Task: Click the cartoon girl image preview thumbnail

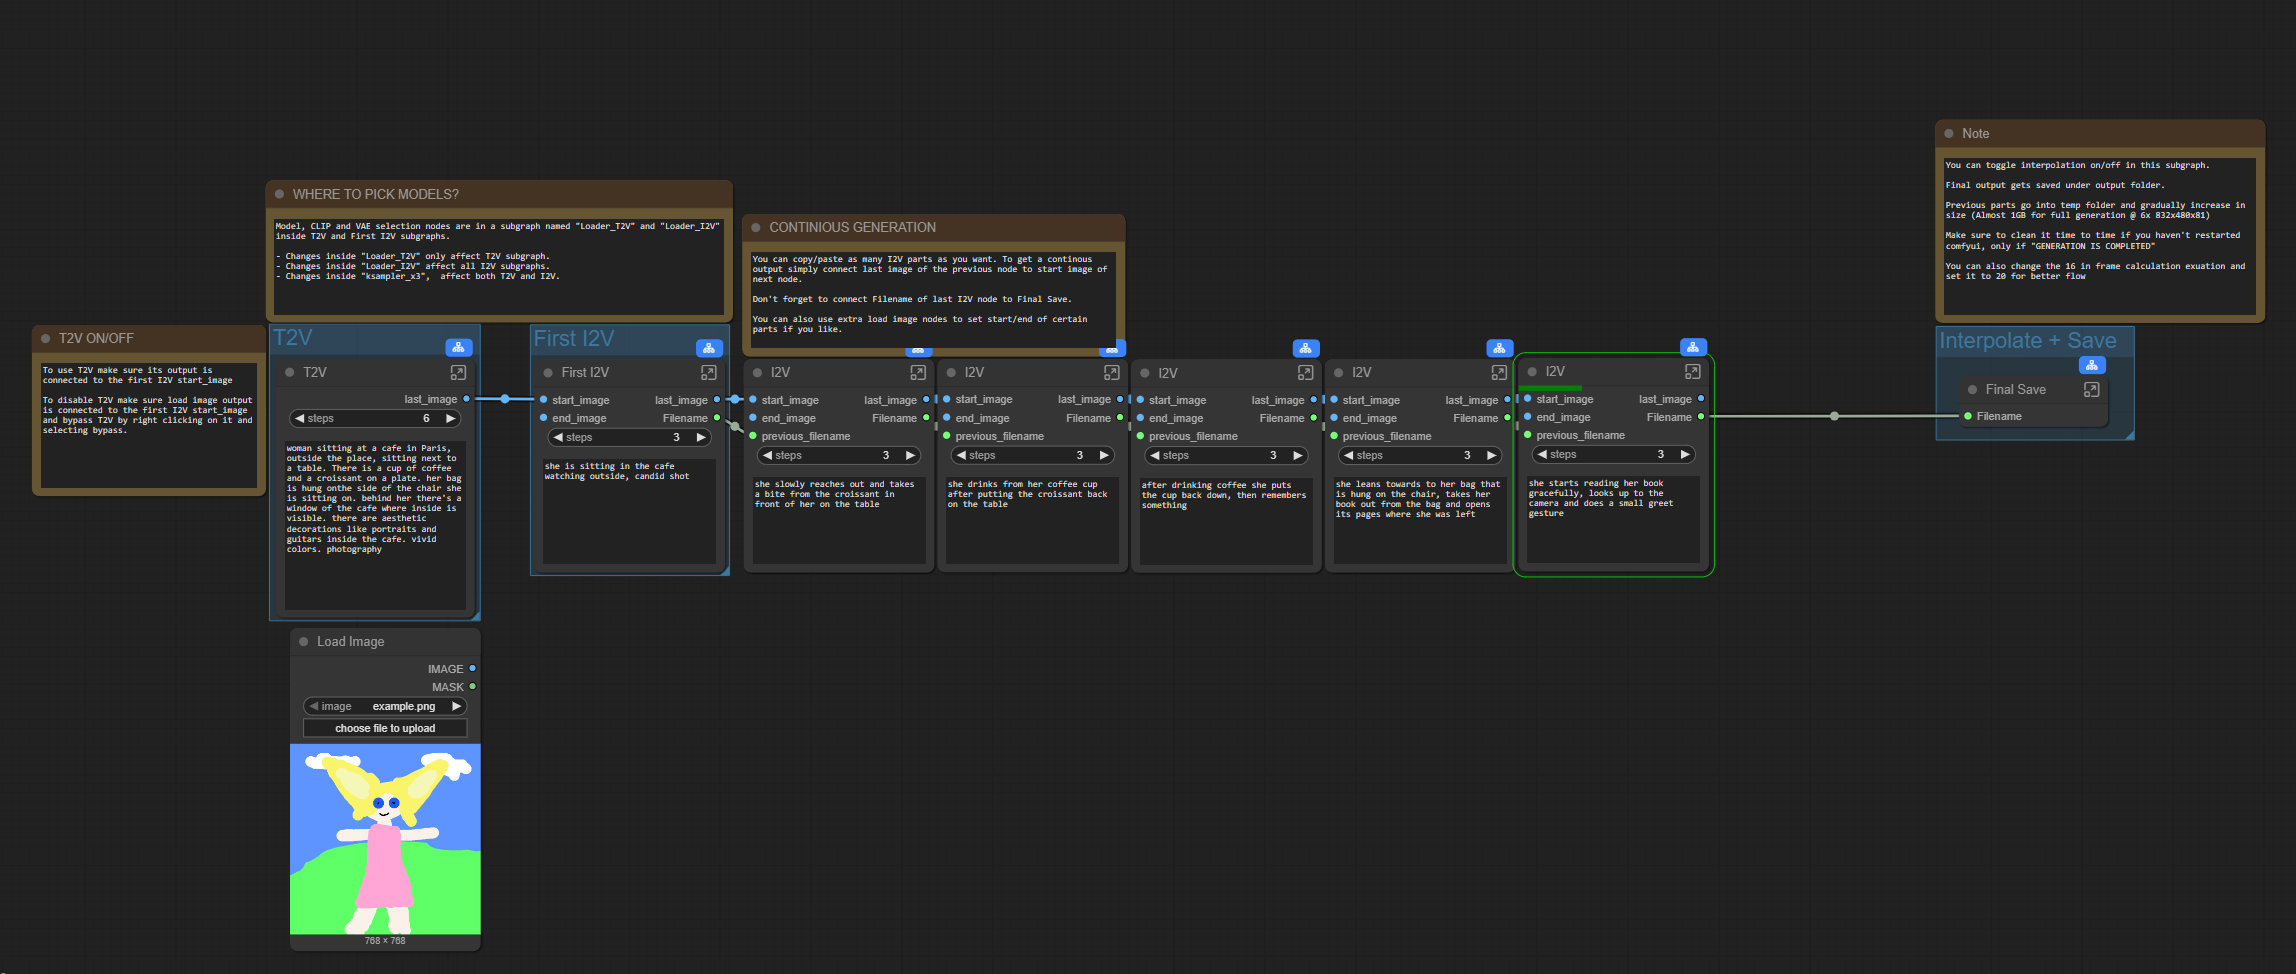Action: [385, 838]
